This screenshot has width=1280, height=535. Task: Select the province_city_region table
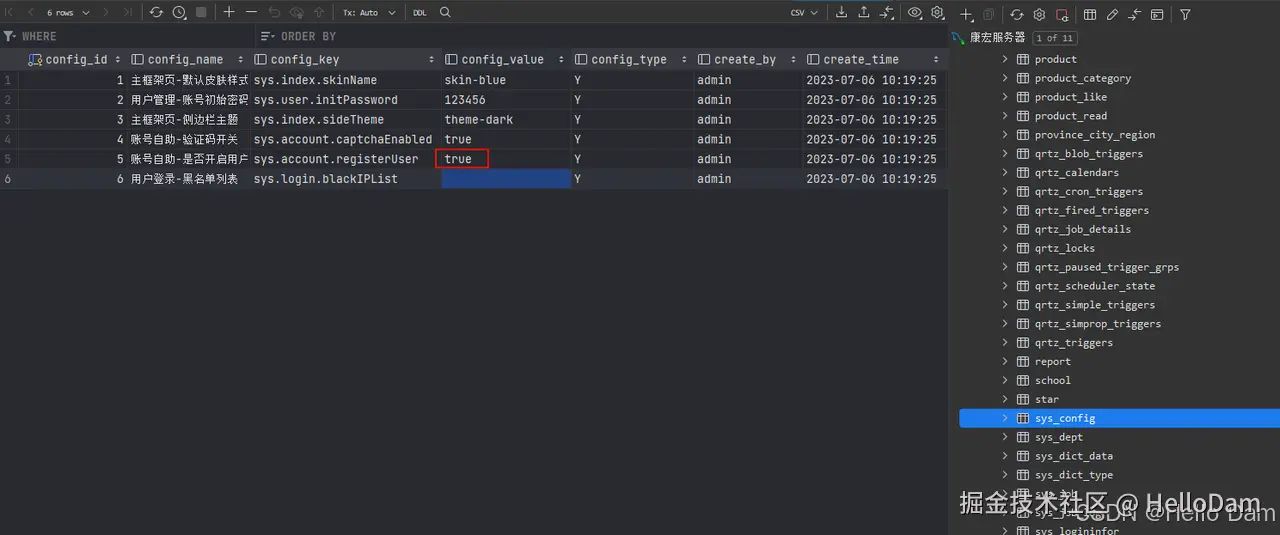tap(1094, 135)
